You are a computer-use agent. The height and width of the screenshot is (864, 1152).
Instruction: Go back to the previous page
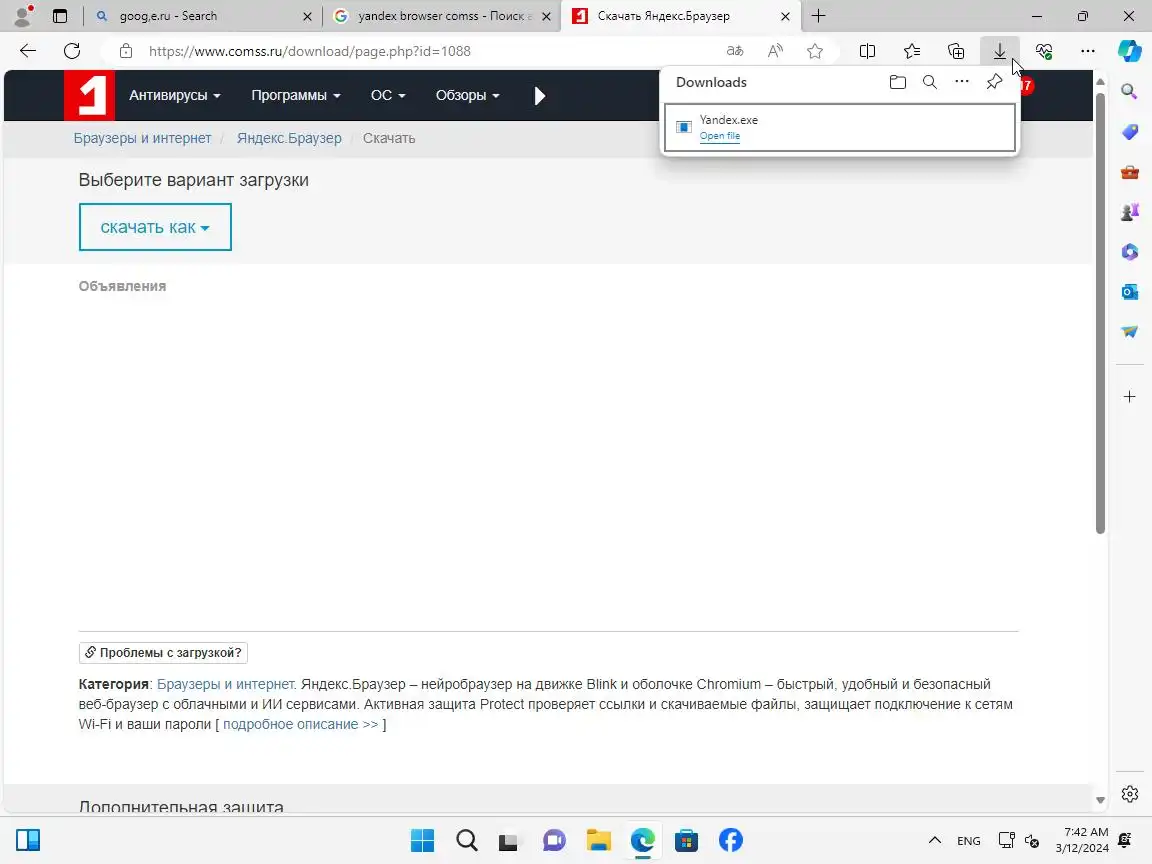[x=28, y=51]
